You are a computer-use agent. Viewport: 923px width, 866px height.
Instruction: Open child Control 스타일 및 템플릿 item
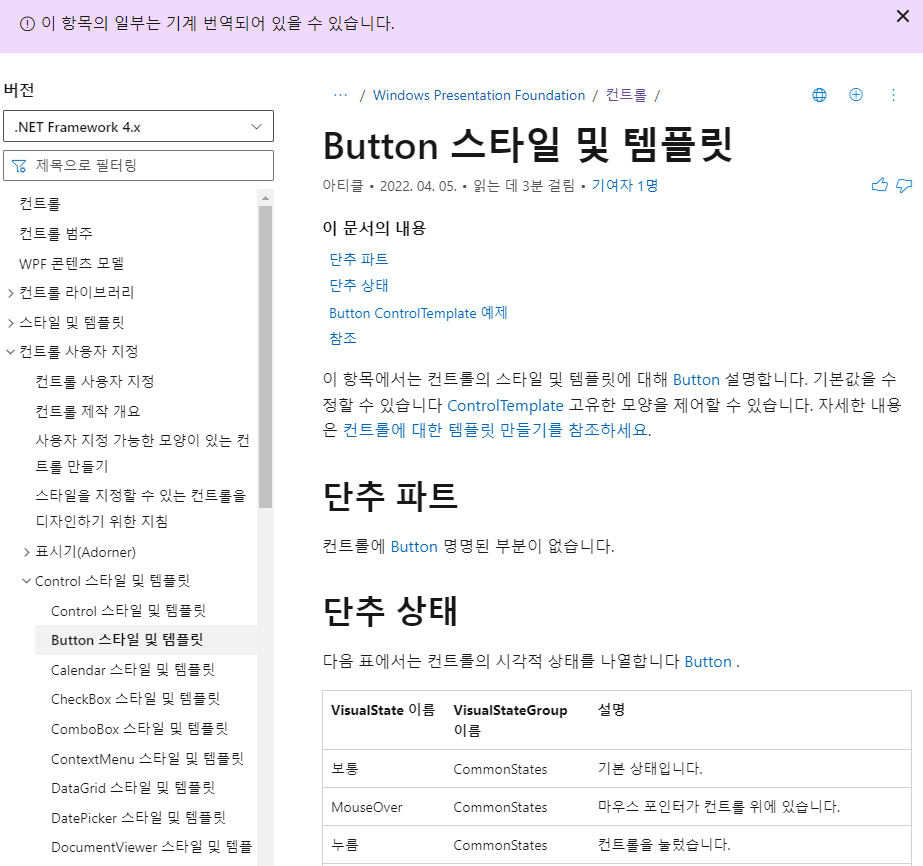click(128, 611)
